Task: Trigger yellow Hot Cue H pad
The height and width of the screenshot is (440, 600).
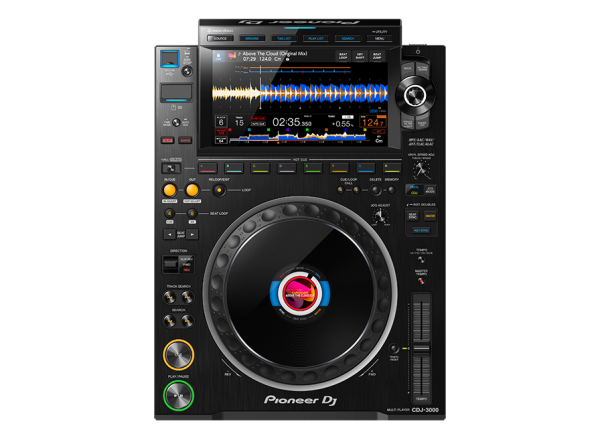Action: point(392,168)
